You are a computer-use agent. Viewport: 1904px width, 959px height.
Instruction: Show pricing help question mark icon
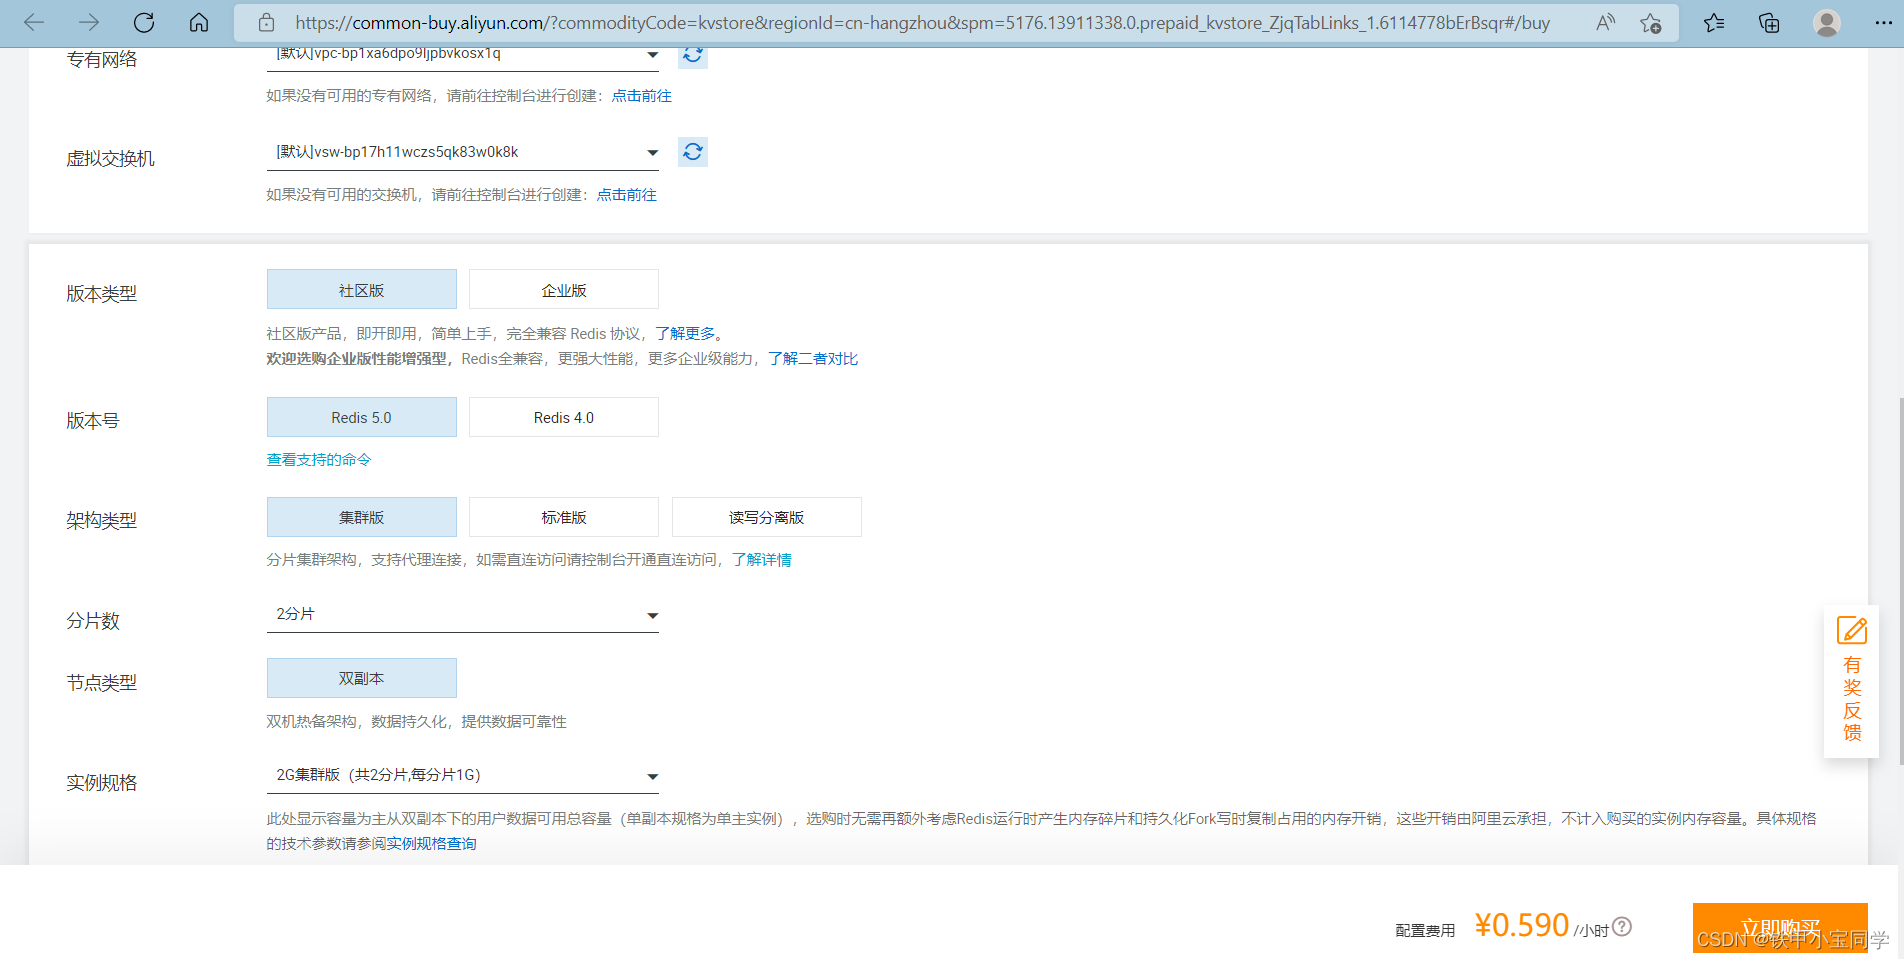1622,927
